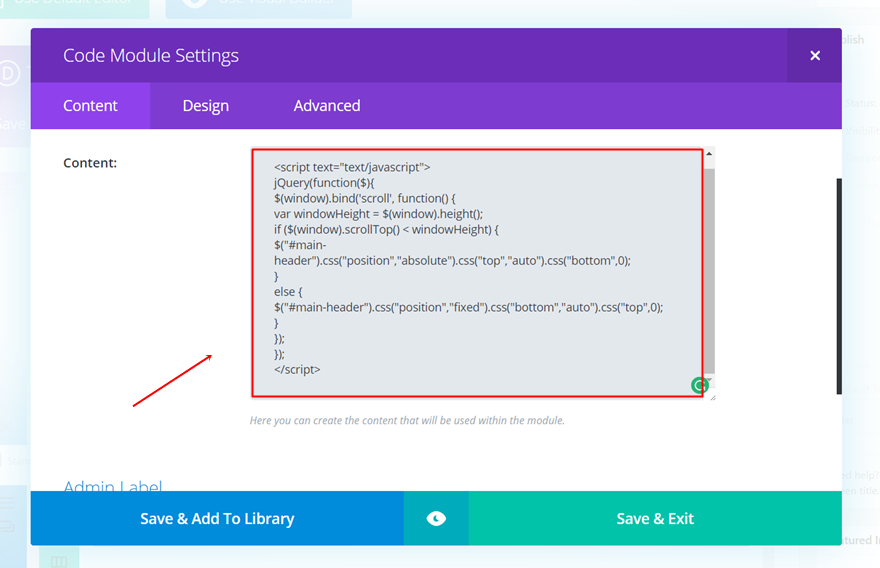The width and height of the screenshot is (880, 568).
Task: Switch to the Design tab
Action: point(205,106)
